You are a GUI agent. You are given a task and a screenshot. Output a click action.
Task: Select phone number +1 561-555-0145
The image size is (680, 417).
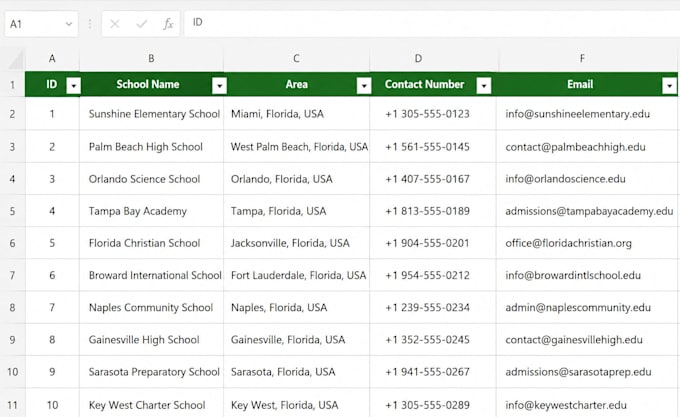[428, 147]
